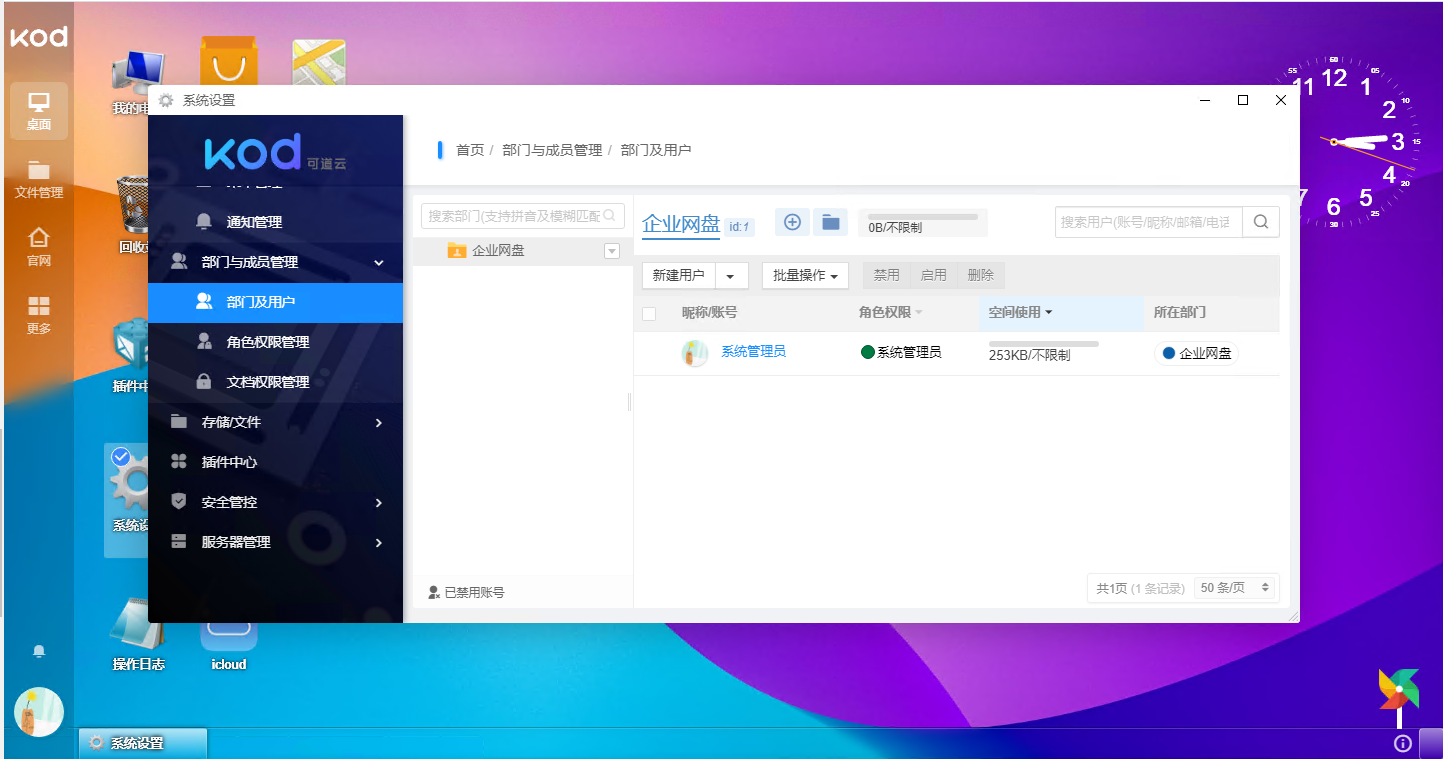Screen dimensions: 1443x759
Task: Open the dropdown arrow on 企业网盘 tree row
Action: coord(612,251)
